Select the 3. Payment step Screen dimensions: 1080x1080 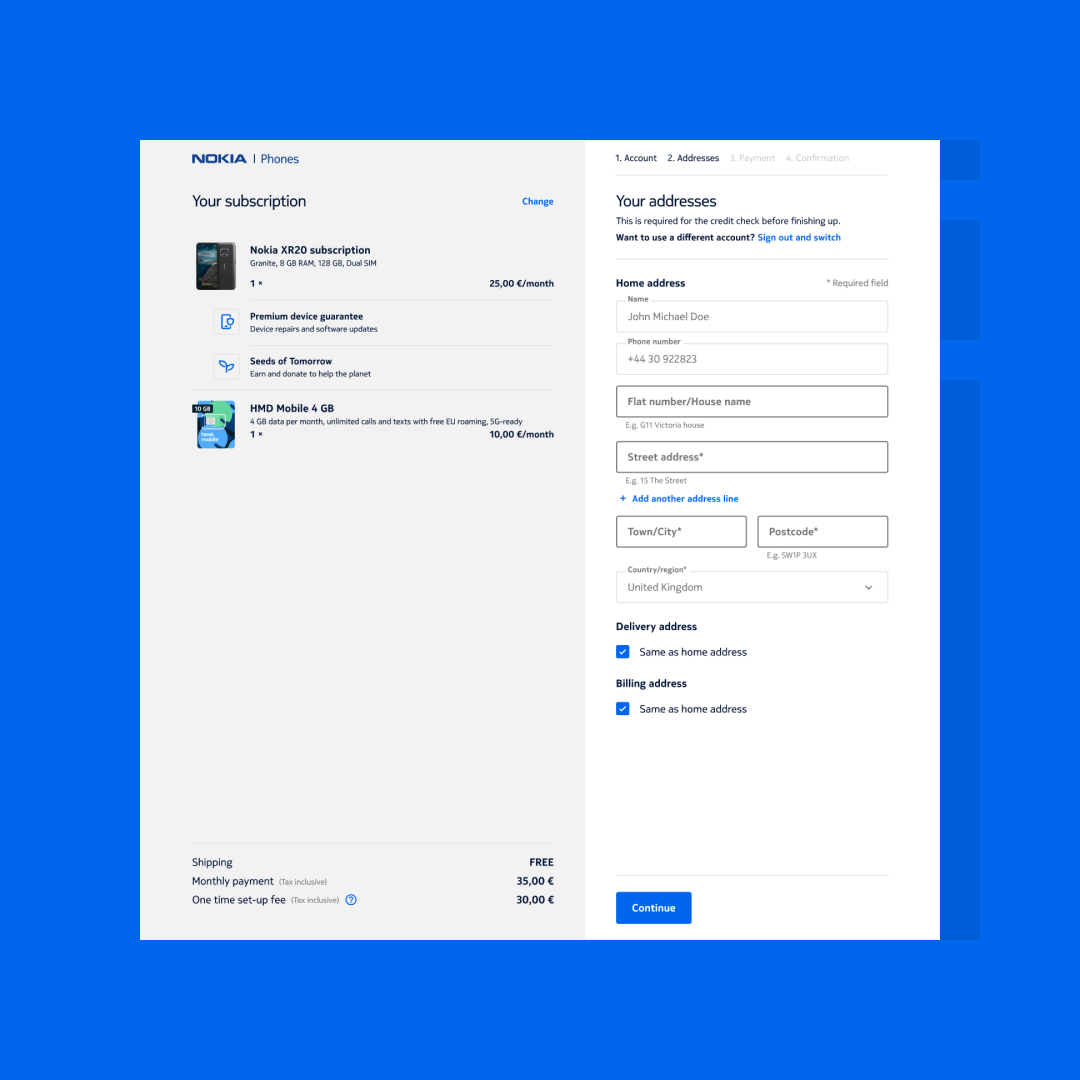click(752, 158)
